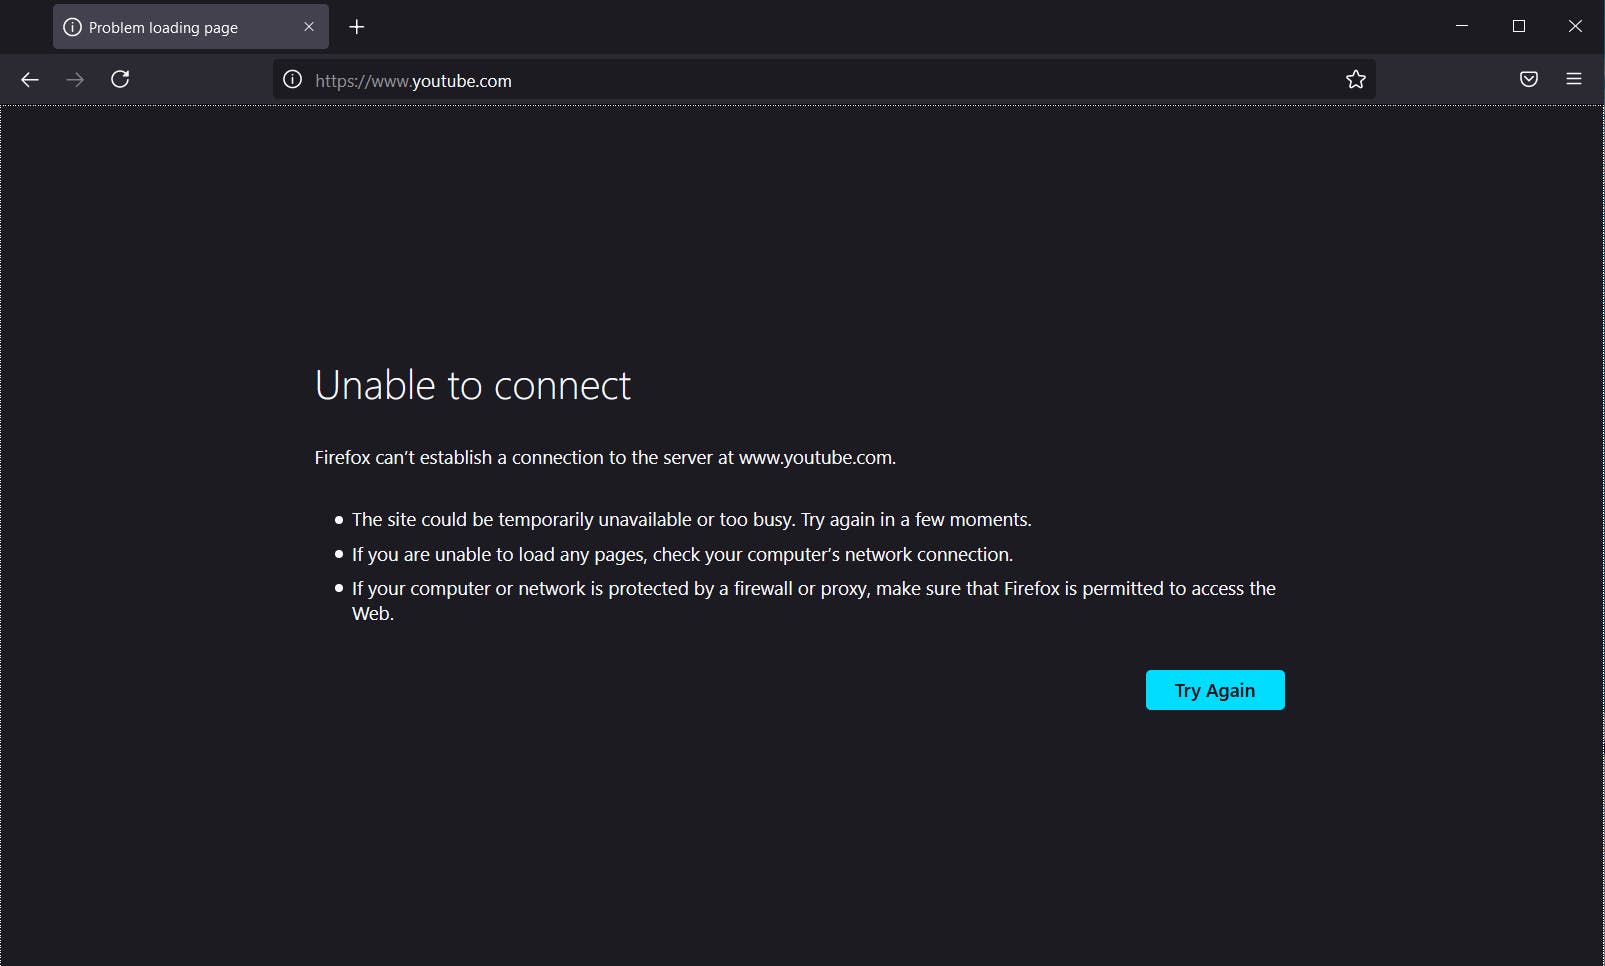Click the bullet about checking network connection
This screenshot has width=1605, height=966.
click(x=682, y=554)
